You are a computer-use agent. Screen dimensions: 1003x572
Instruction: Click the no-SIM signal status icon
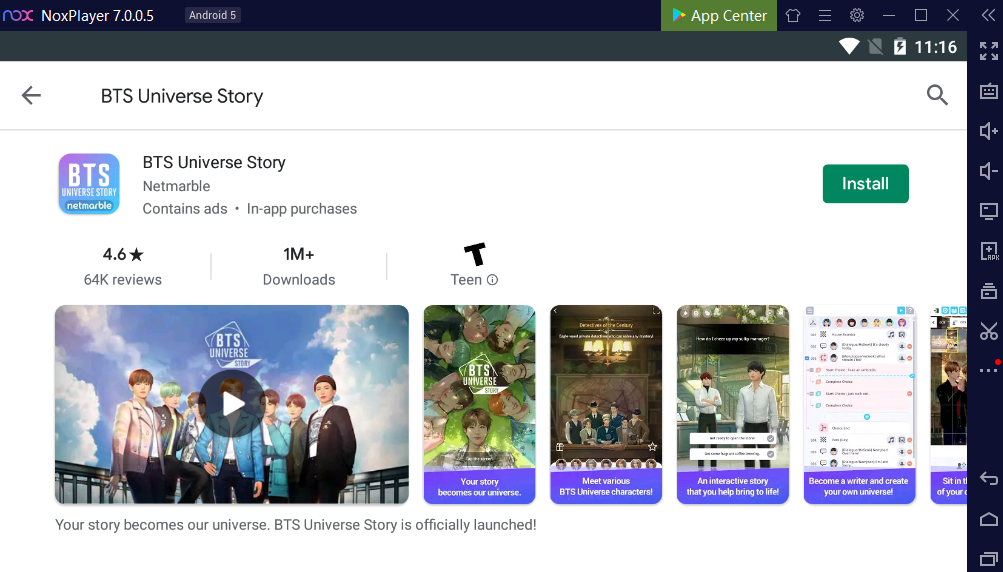(x=875, y=46)
